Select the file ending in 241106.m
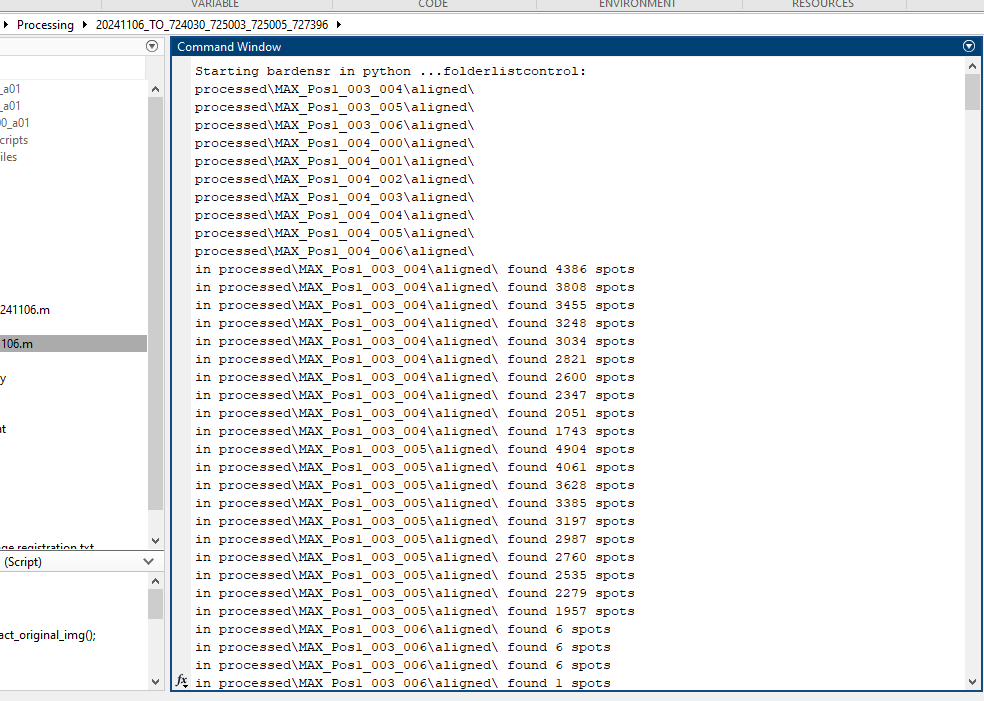 tap(25, 310)
